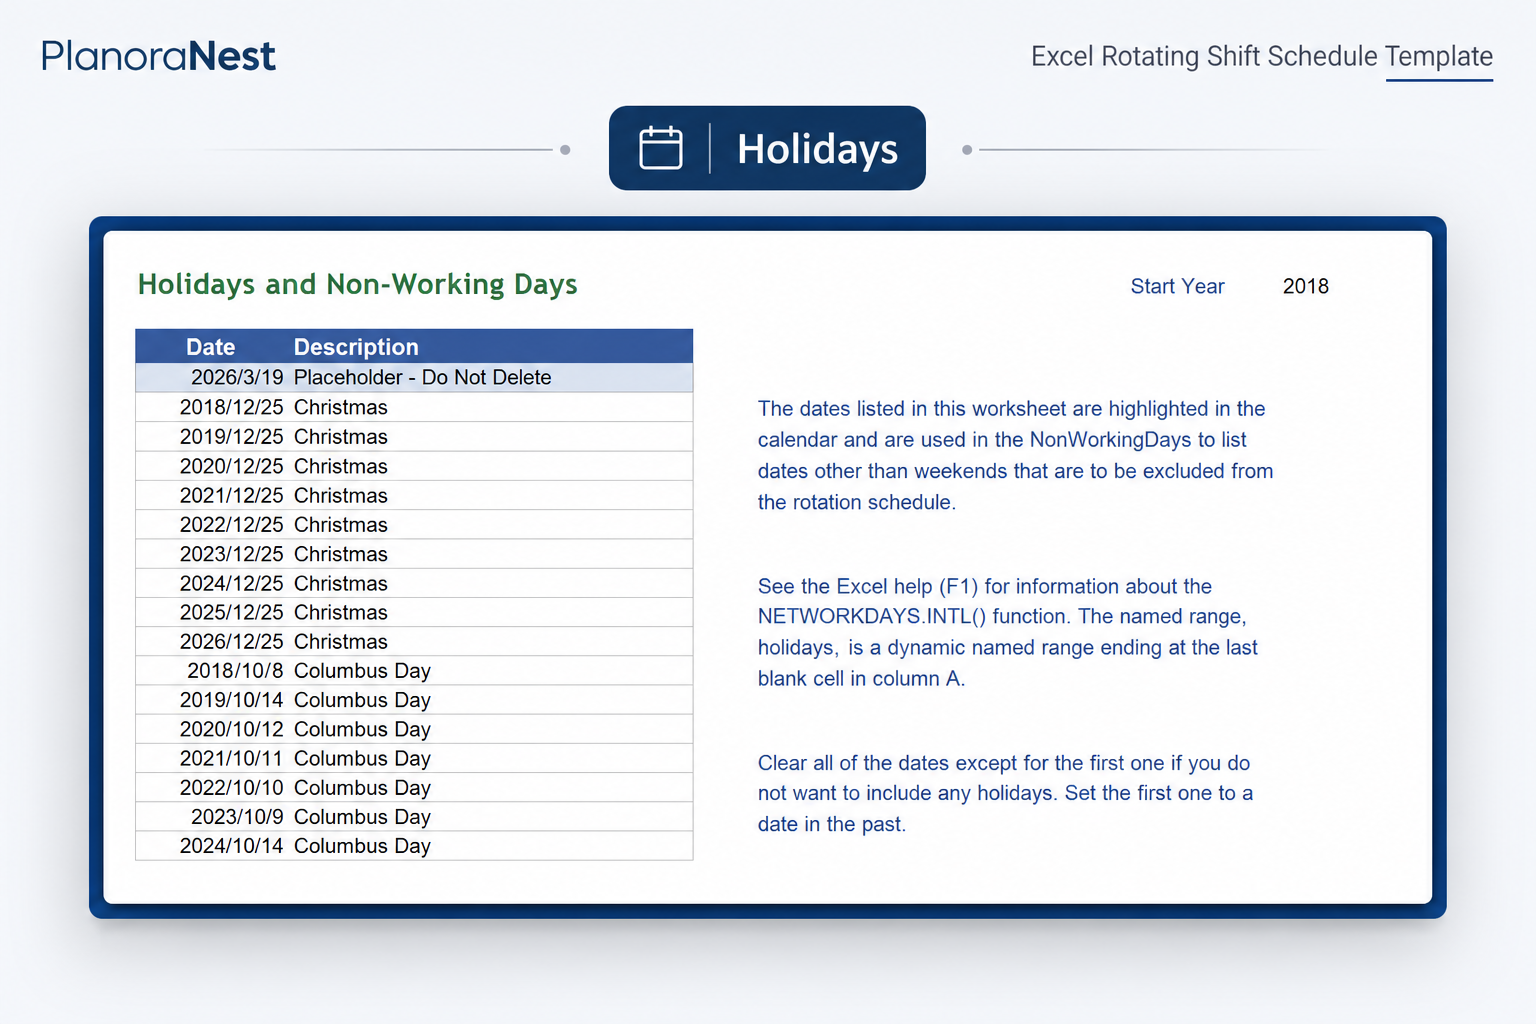Select date cell 2020/10/12
Viewport: 1536px width, 1024px height.
coord(232,729)
